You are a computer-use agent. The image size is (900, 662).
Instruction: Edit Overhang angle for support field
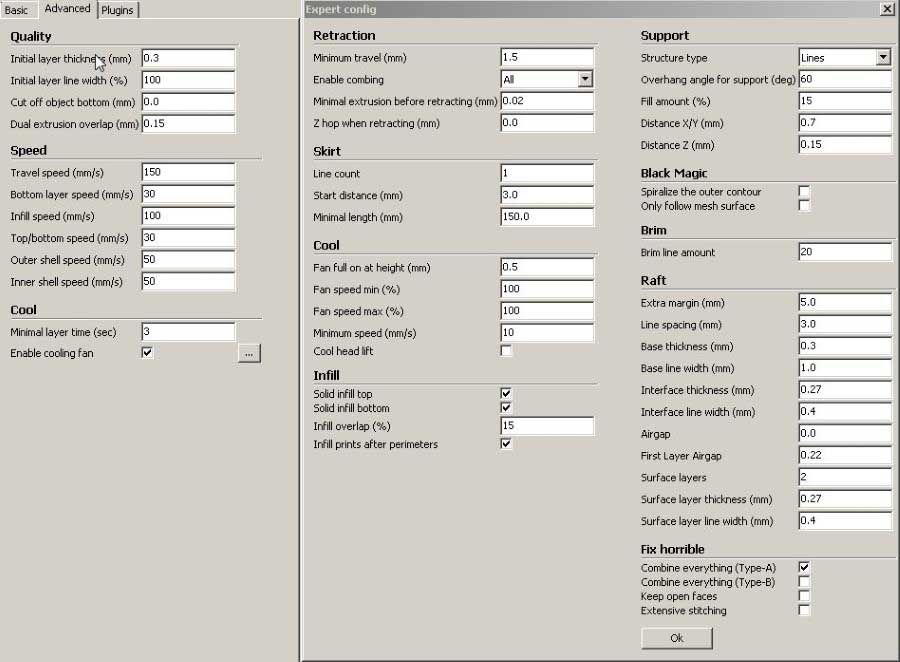845,79
